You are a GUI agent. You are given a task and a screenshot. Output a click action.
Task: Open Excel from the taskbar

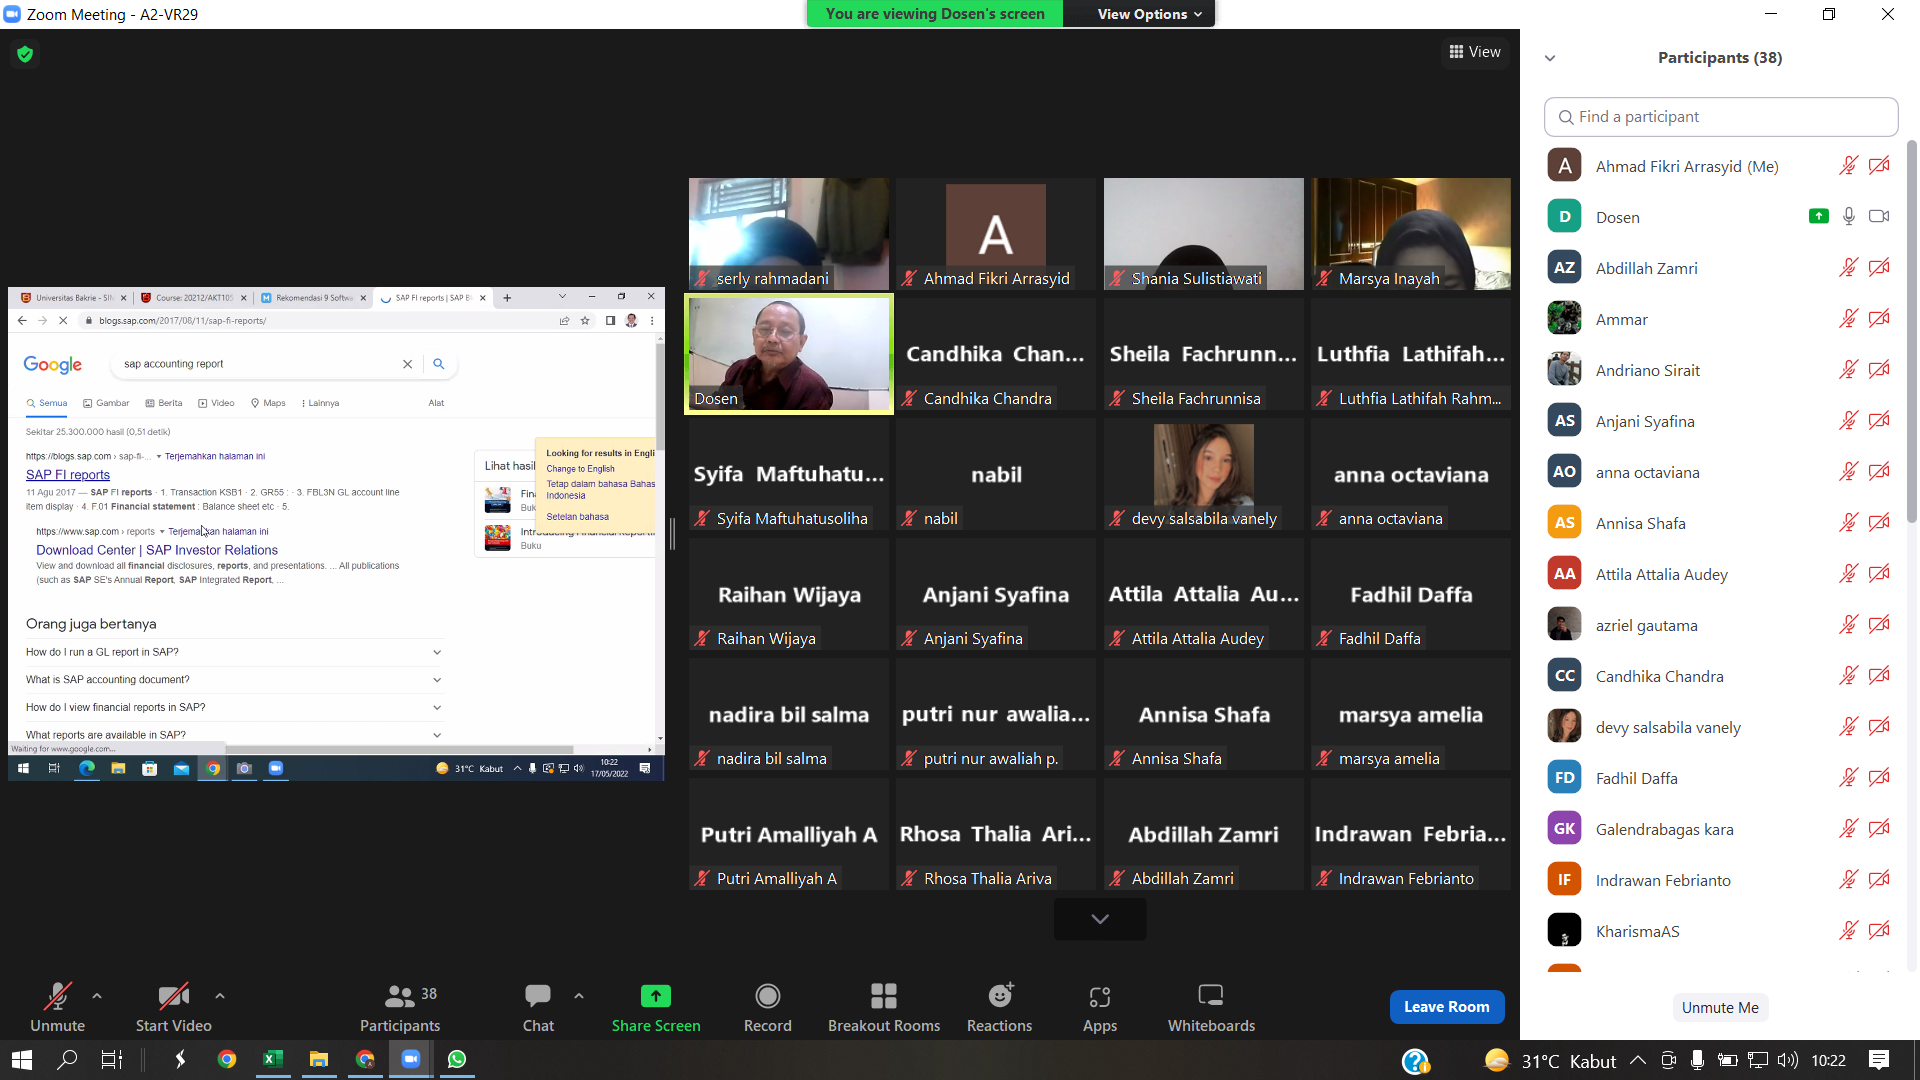273,1060
